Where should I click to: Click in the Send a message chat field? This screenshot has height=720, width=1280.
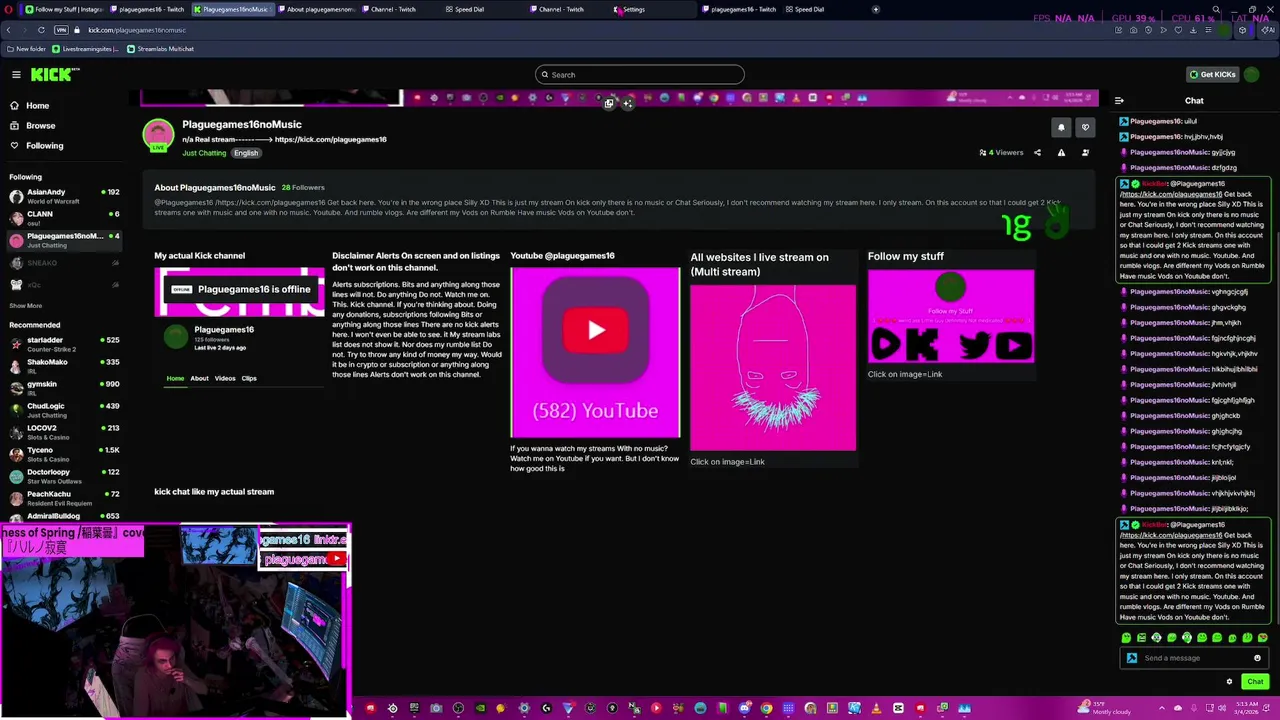pos(1193,658)
